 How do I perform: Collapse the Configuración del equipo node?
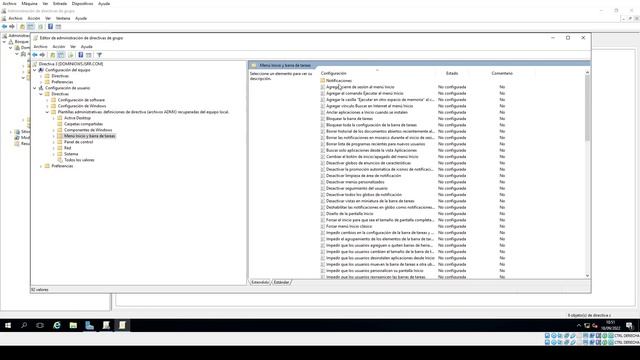pos(35,70)
